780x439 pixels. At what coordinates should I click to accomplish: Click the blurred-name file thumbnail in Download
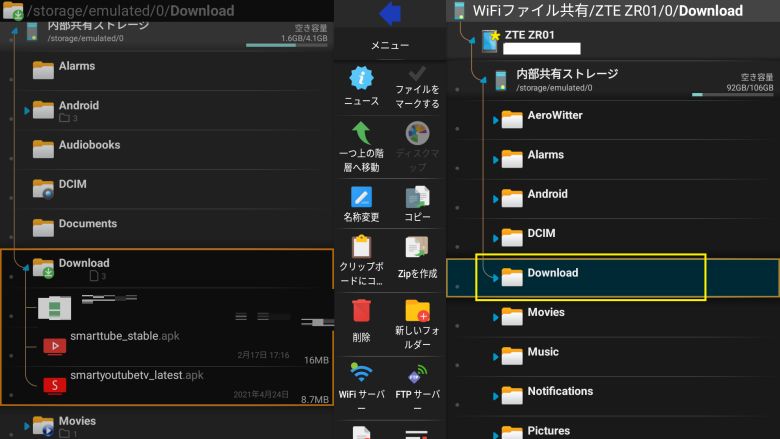pos(55,308)
